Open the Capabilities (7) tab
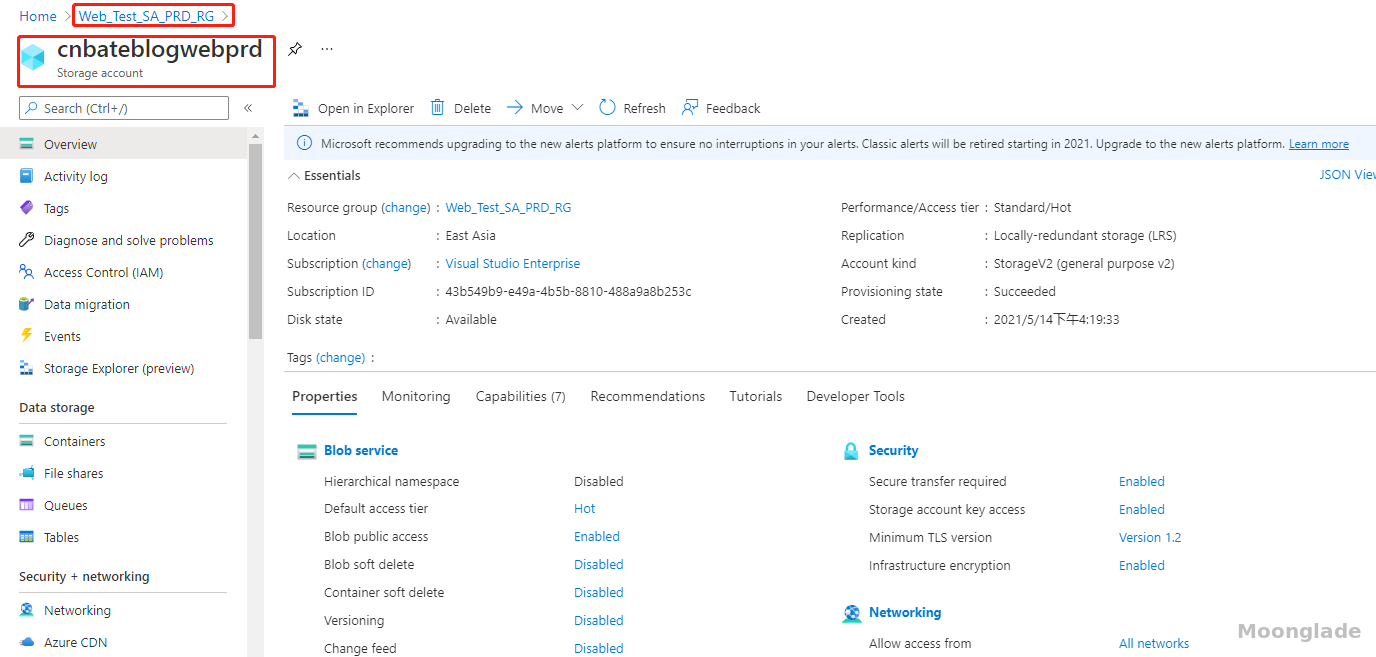This screenshot has width=1376, height=657. 521,396
